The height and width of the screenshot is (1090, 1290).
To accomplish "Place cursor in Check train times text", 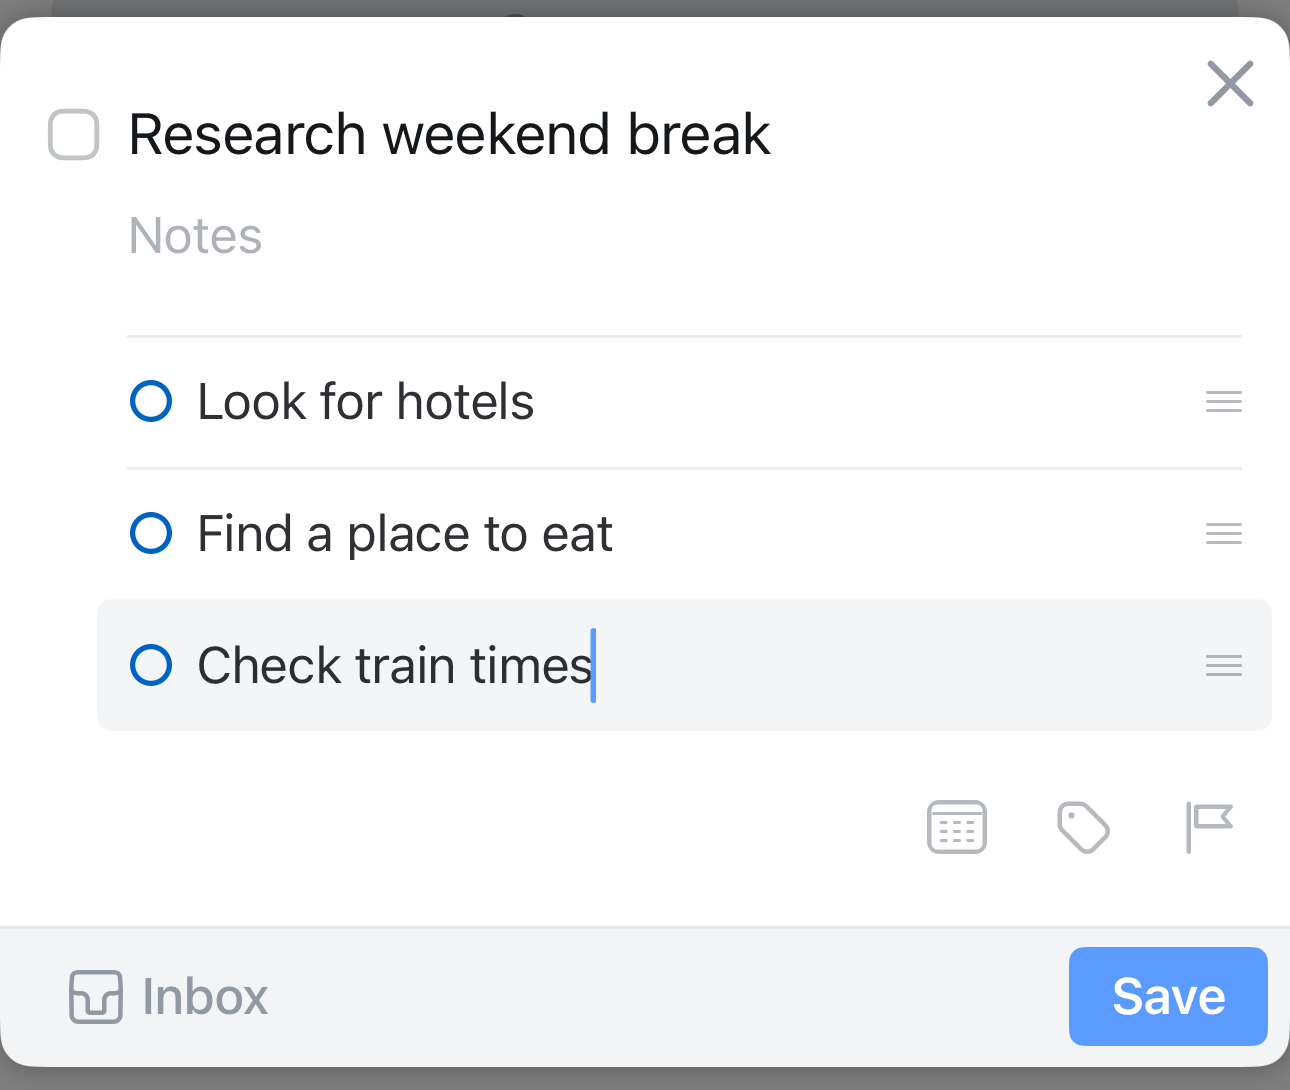I will click(394, 666).
